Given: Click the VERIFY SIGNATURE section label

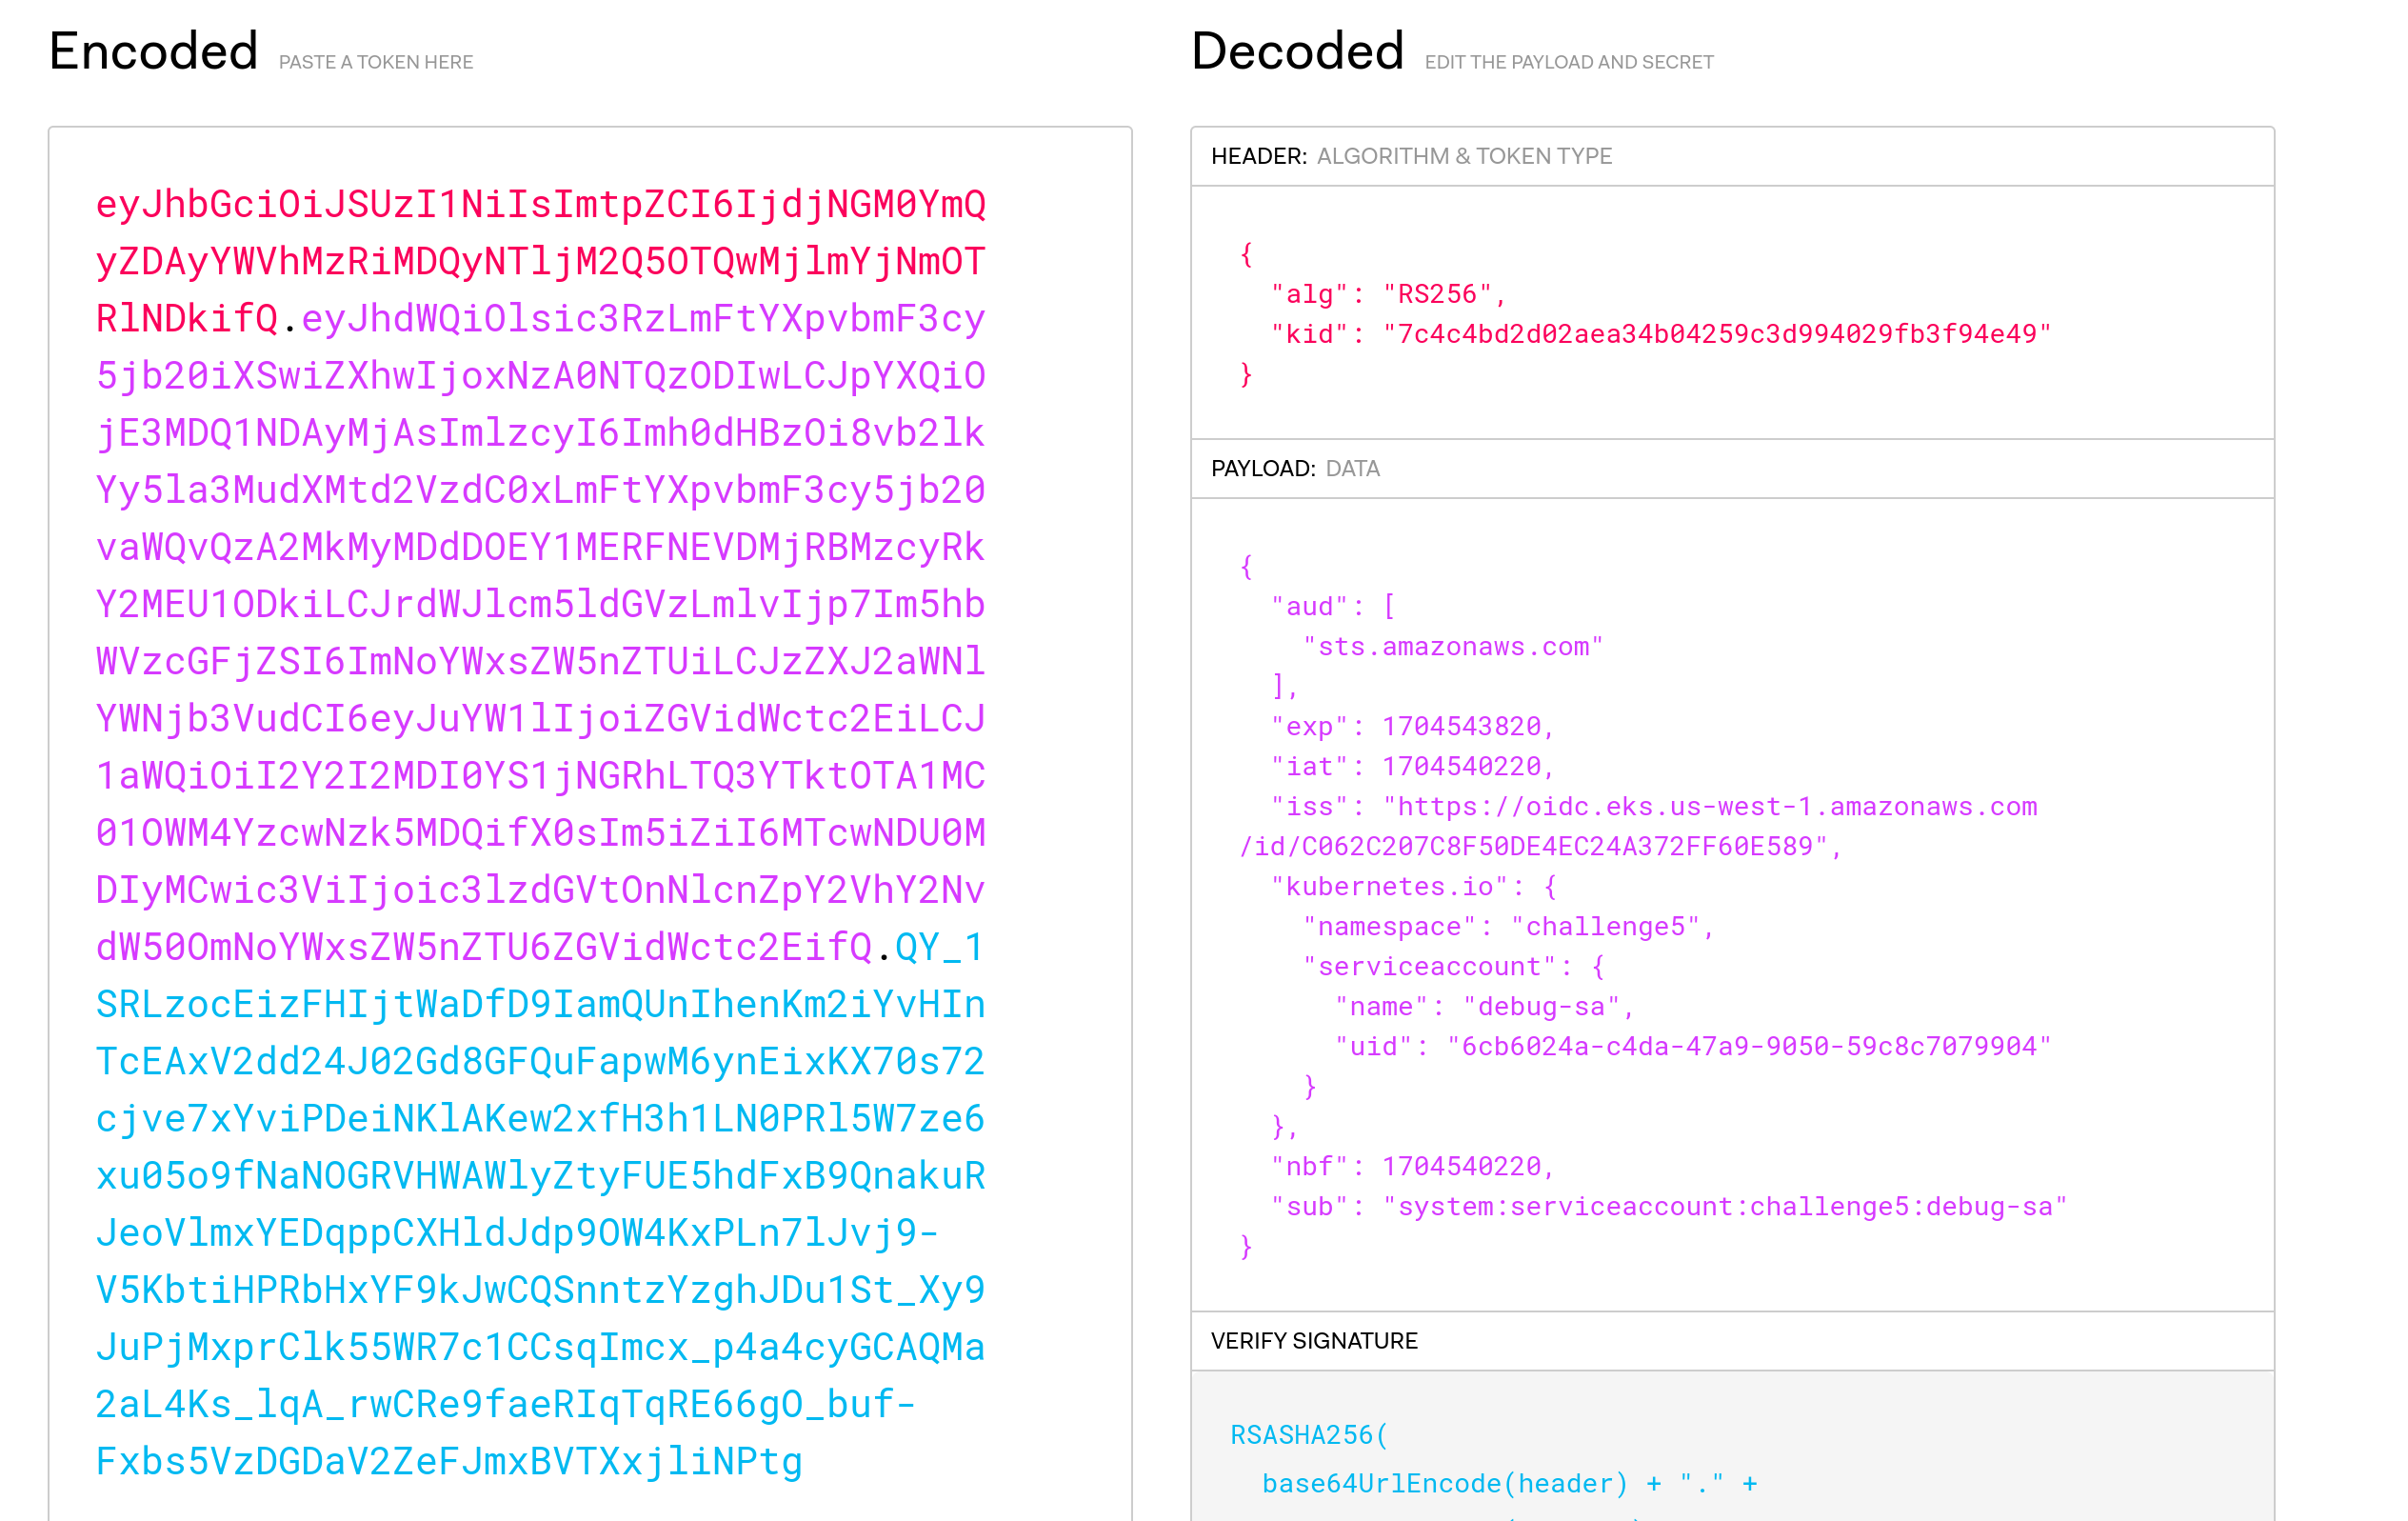Looking at the screenshot, I should [x=1314, y=1341].
